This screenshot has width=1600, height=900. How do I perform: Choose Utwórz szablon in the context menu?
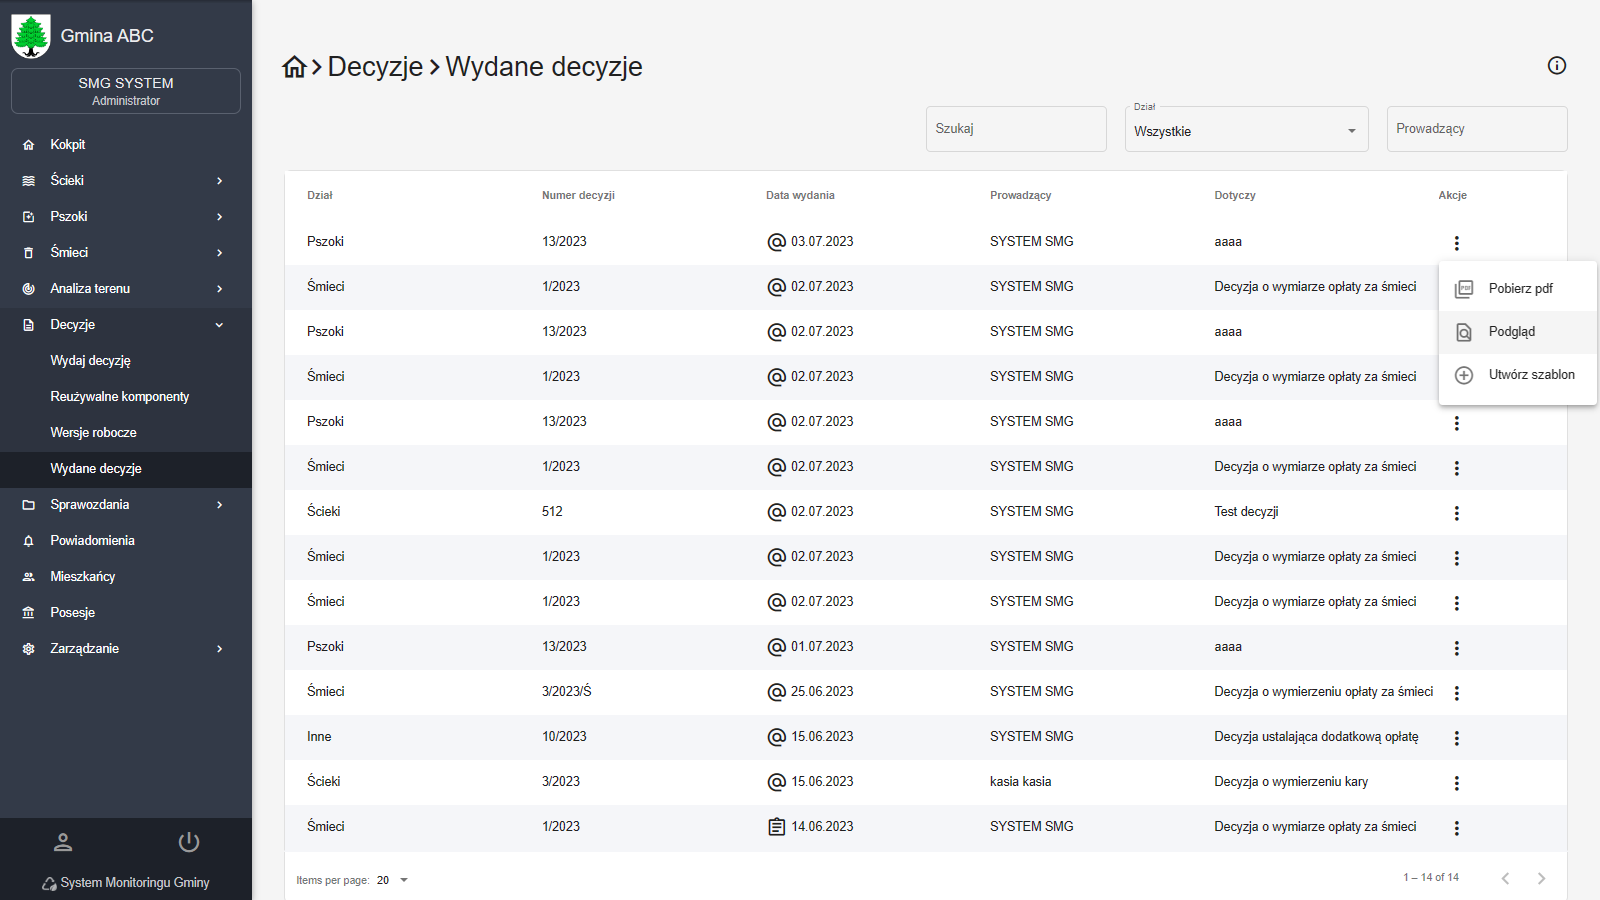pos(1530,375)
